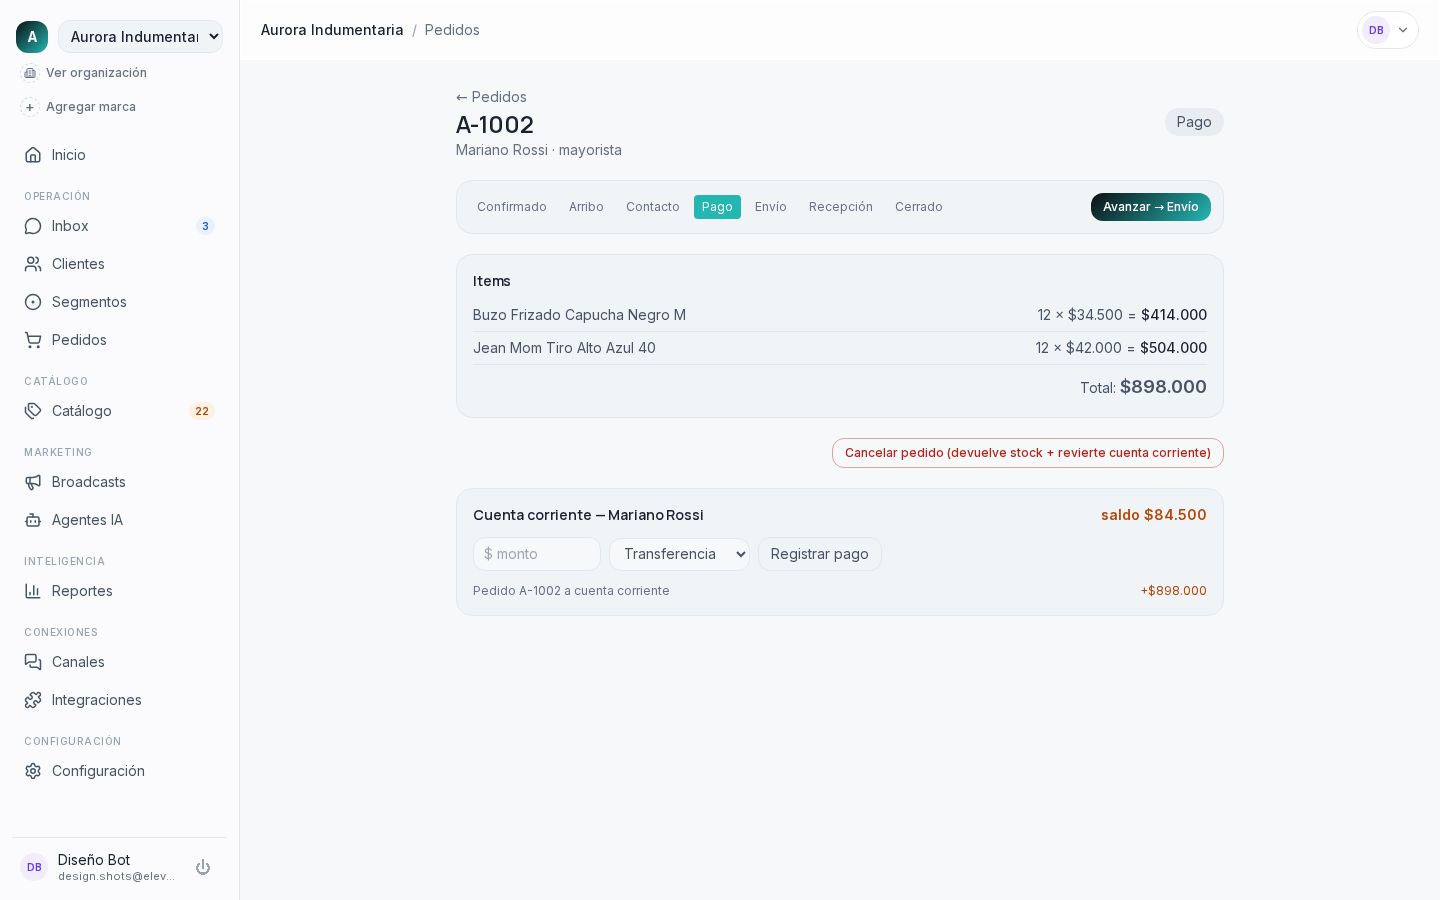Click Aurora Indumentaria breadcrumb
The image size is (1440, 900).
332,30
